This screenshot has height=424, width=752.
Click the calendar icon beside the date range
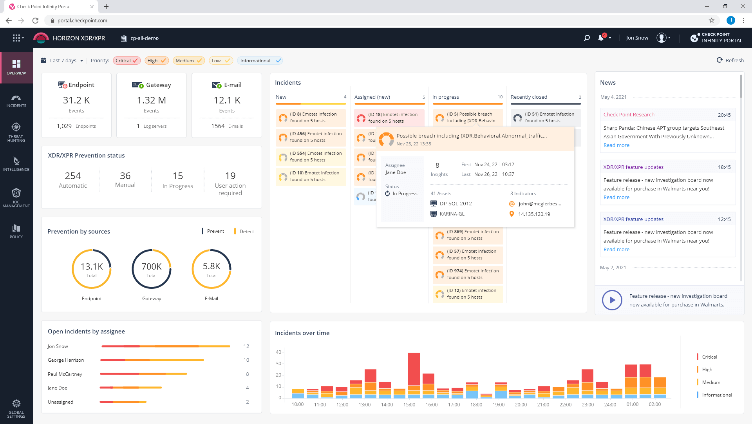point(44,60)
